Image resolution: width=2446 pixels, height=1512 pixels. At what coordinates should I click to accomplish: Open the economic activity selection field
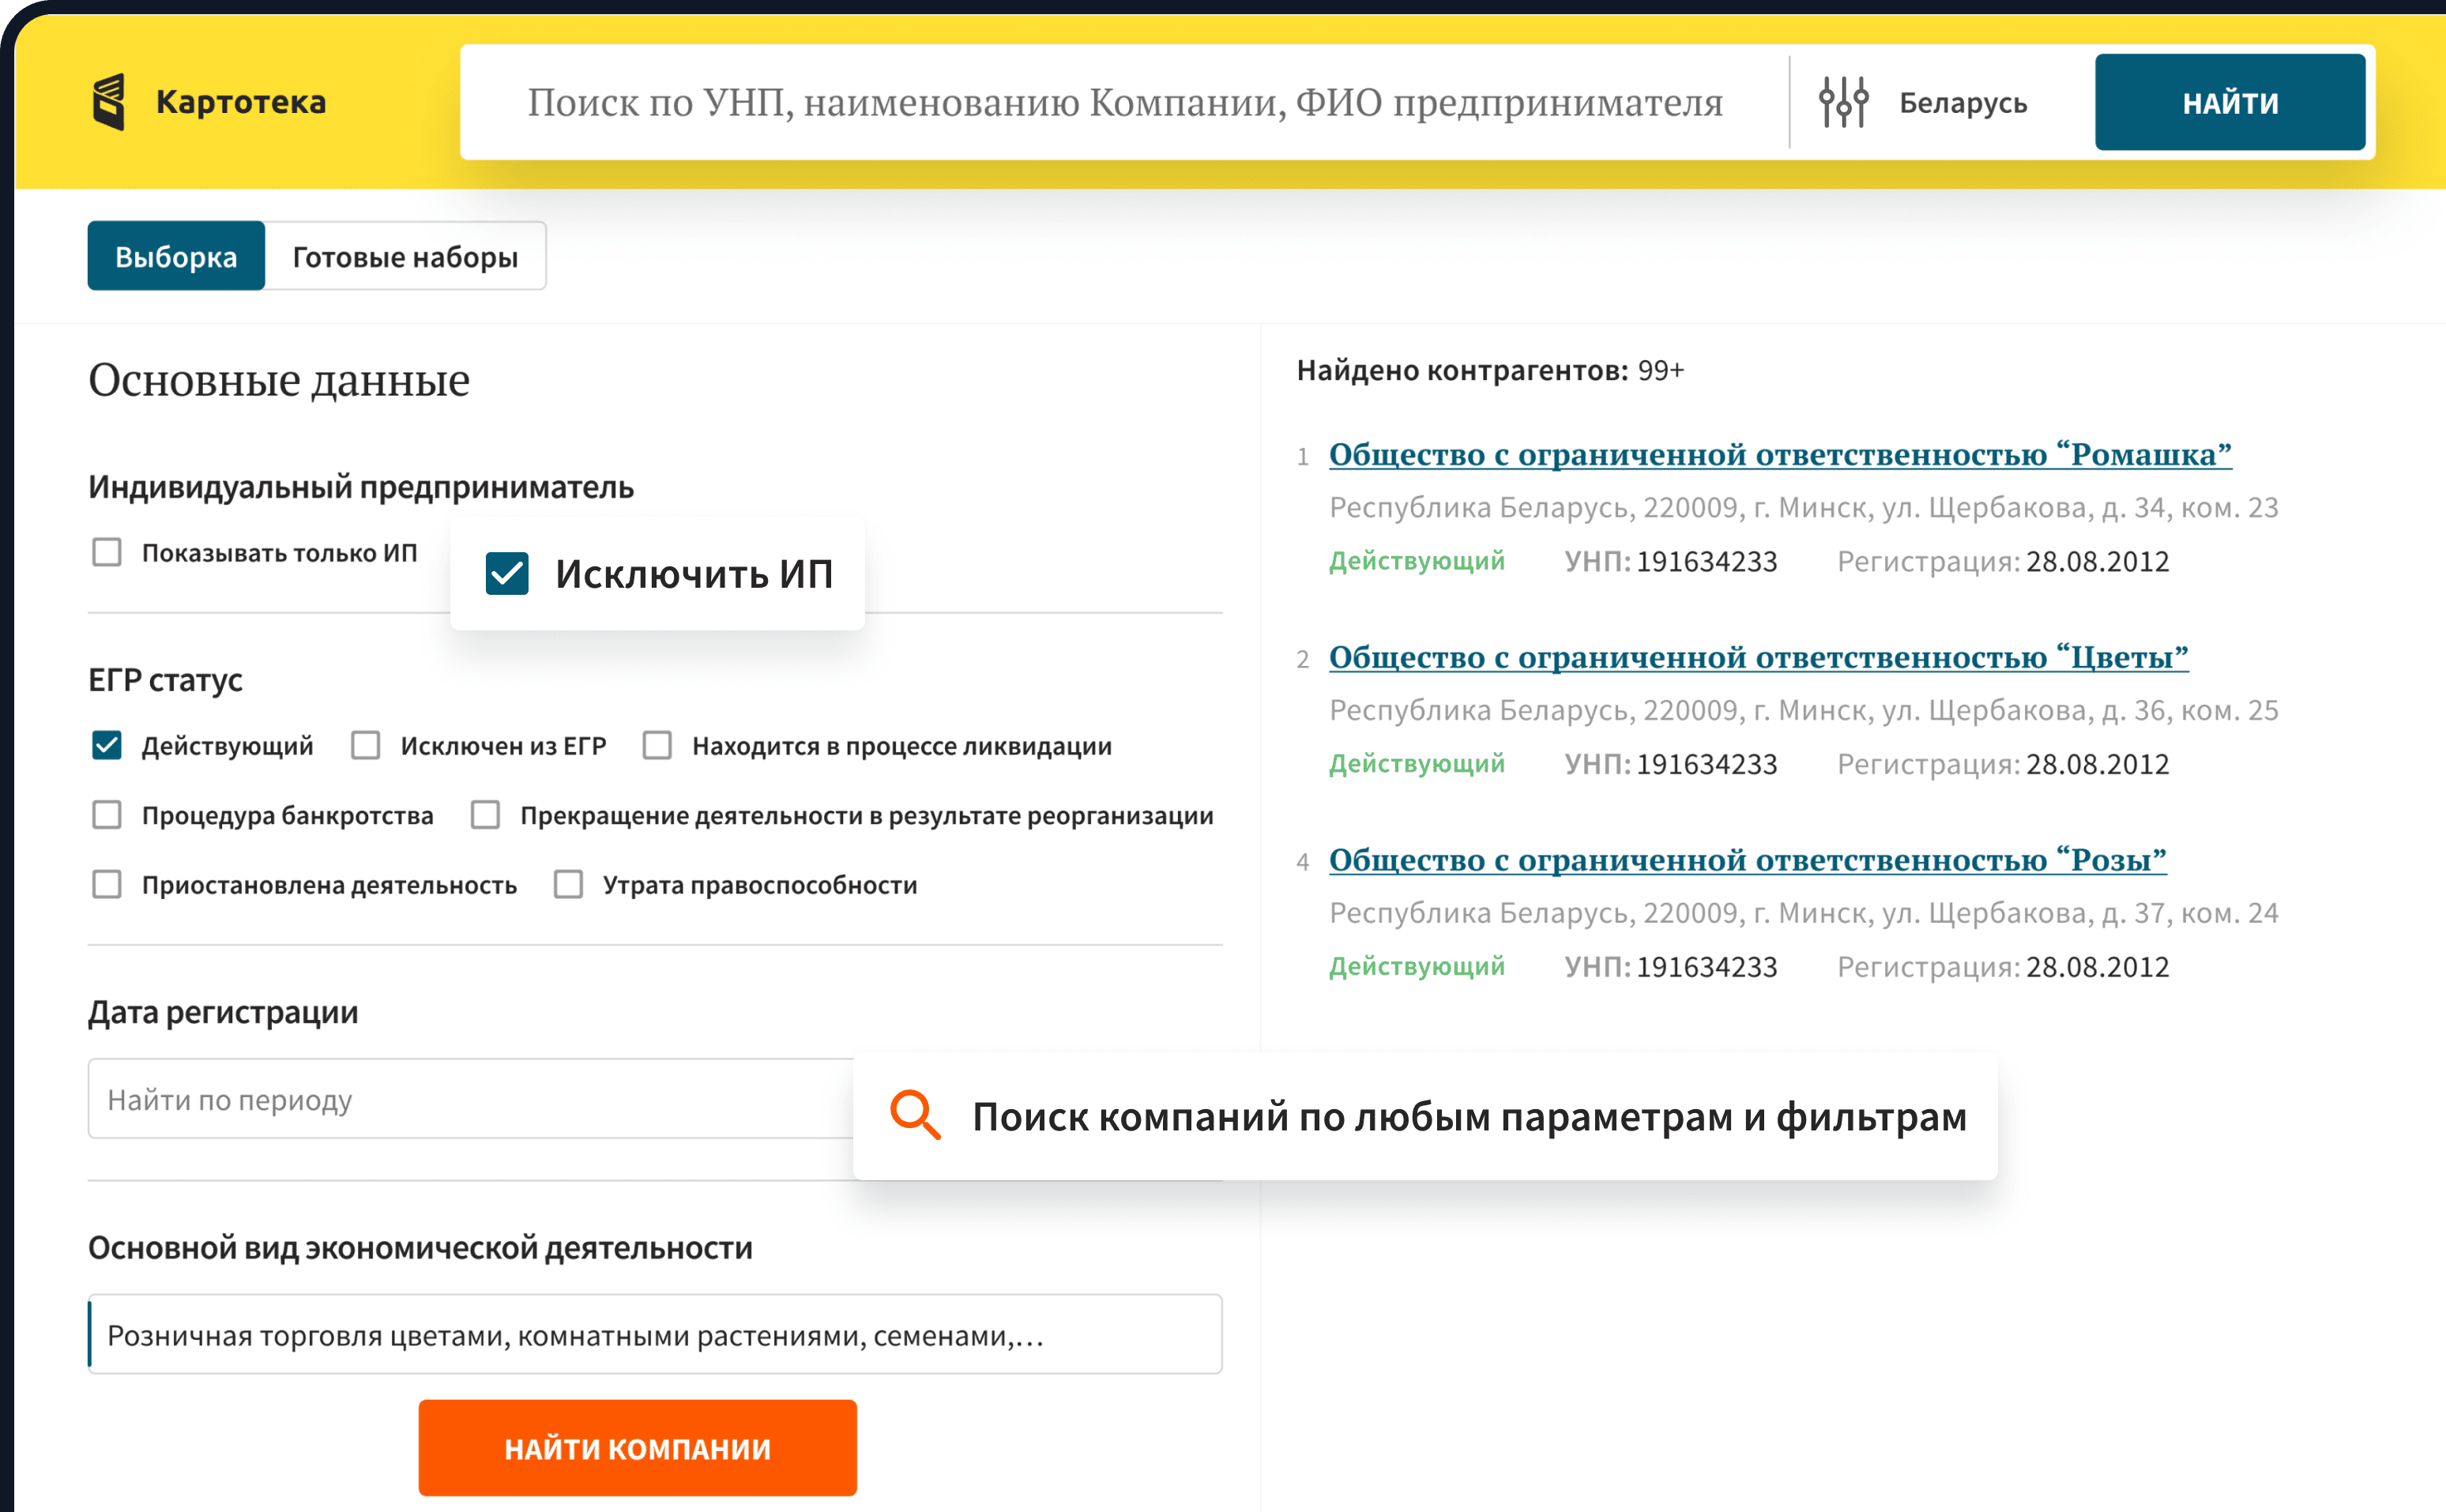coord(655,1334)
